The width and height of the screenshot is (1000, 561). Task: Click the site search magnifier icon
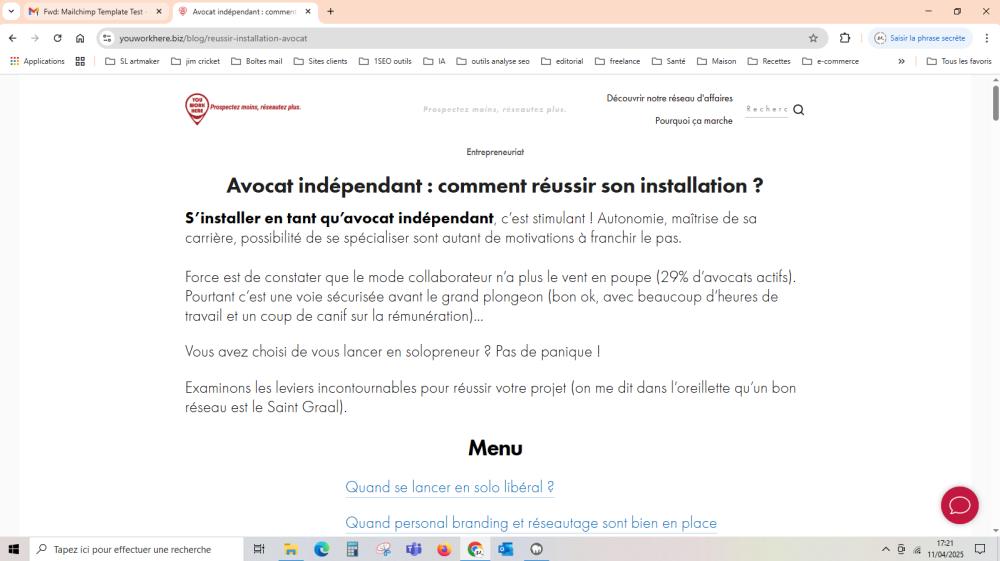pyautogui.click(x=799, y=110)
